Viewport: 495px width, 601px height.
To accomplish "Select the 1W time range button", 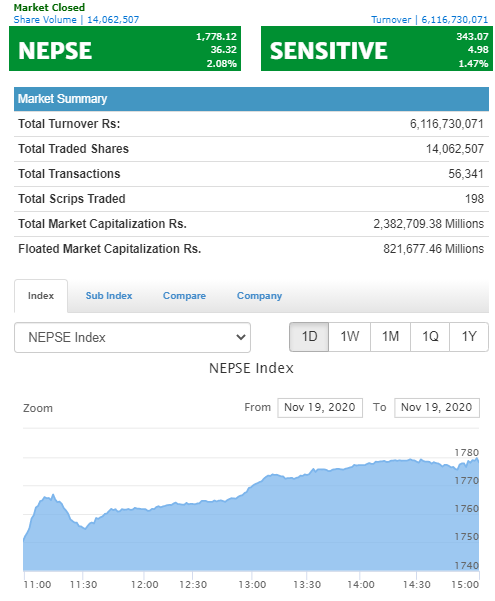I will pos(350,337).
